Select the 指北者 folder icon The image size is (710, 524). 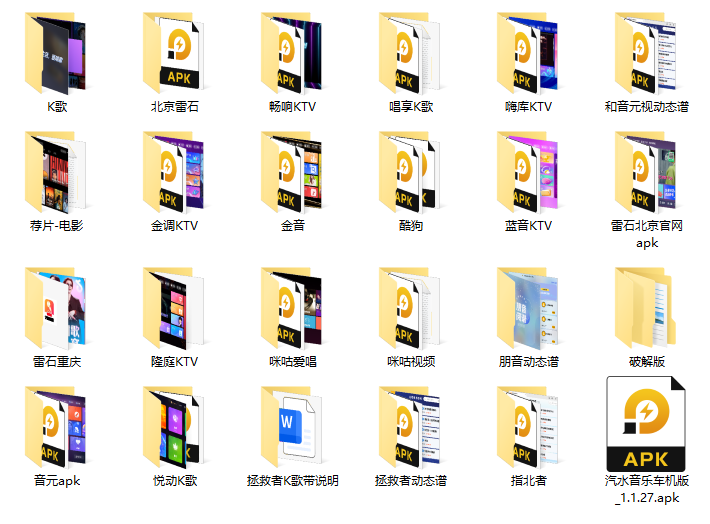[x=528, y=427]
